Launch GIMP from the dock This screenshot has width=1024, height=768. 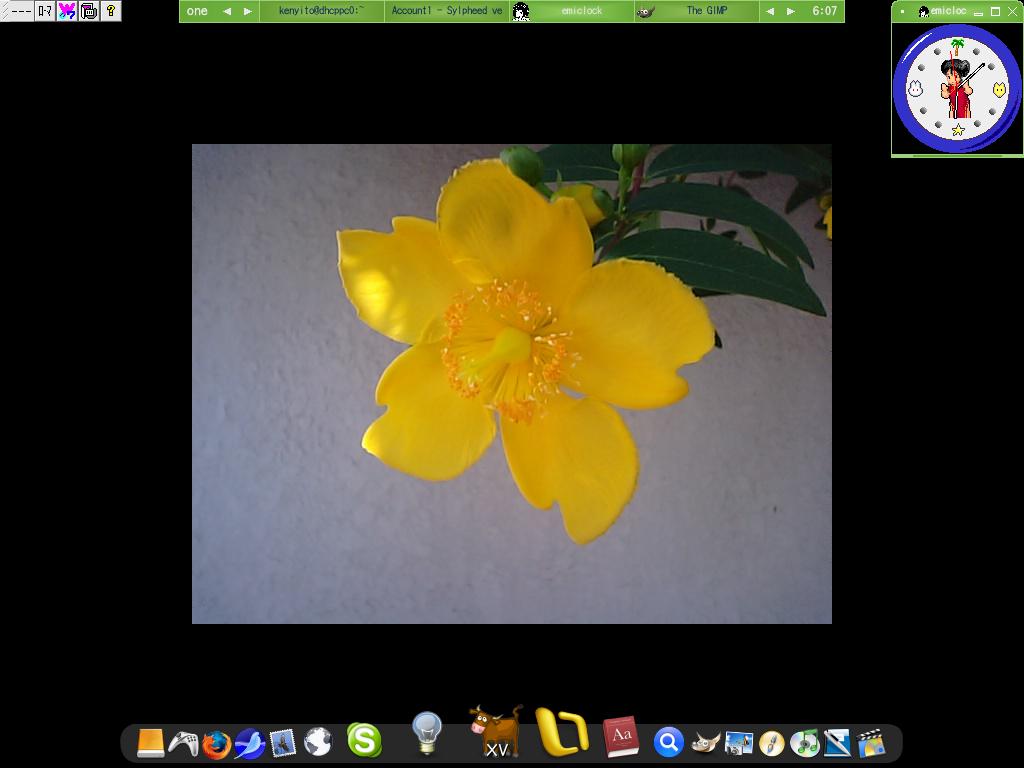click(705, 743)
